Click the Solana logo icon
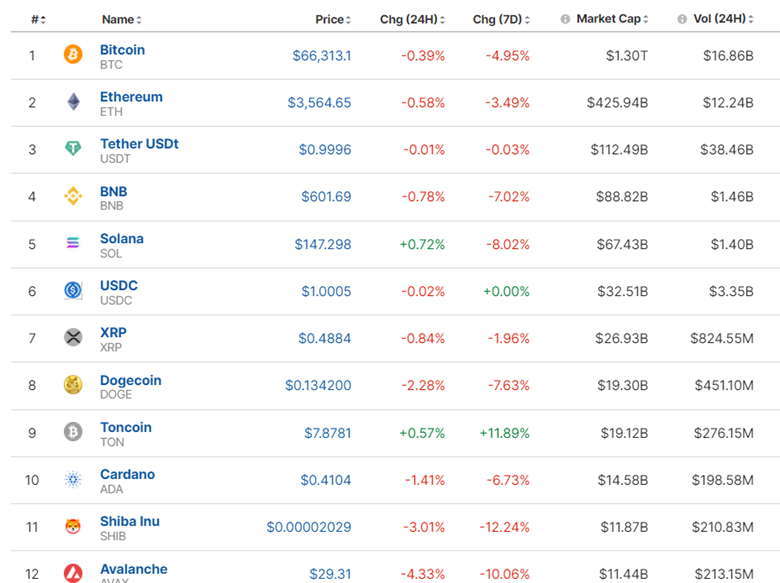Viewport: 780px width, 583px height. [73, 243]
